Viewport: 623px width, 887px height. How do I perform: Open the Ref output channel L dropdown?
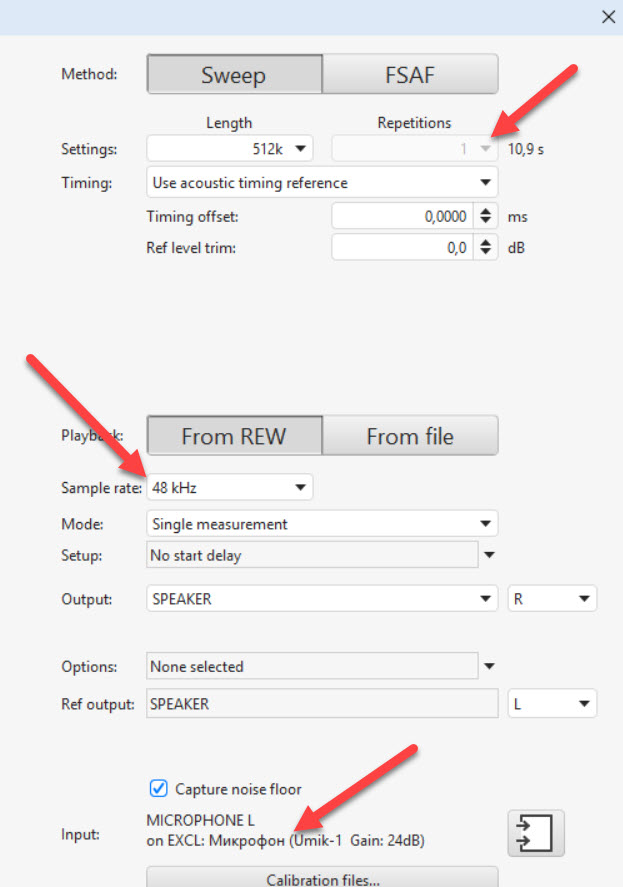coord(552,703)
